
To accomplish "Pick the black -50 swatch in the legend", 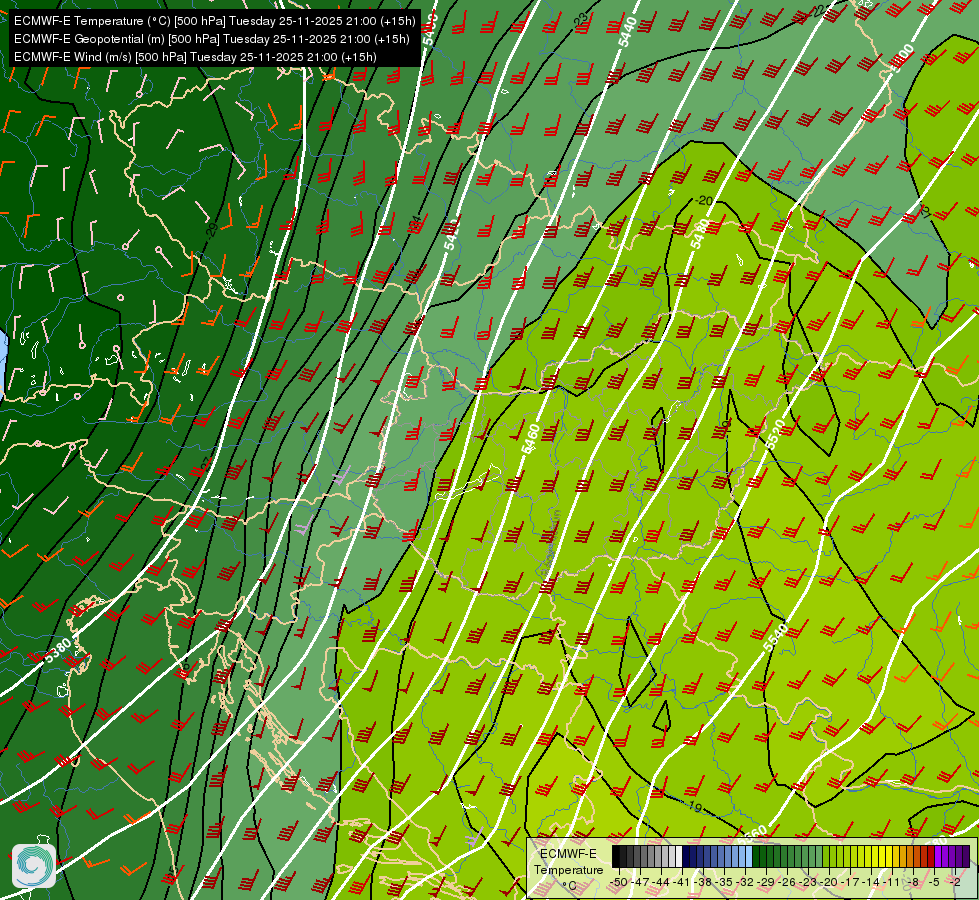I will point(616,856).
